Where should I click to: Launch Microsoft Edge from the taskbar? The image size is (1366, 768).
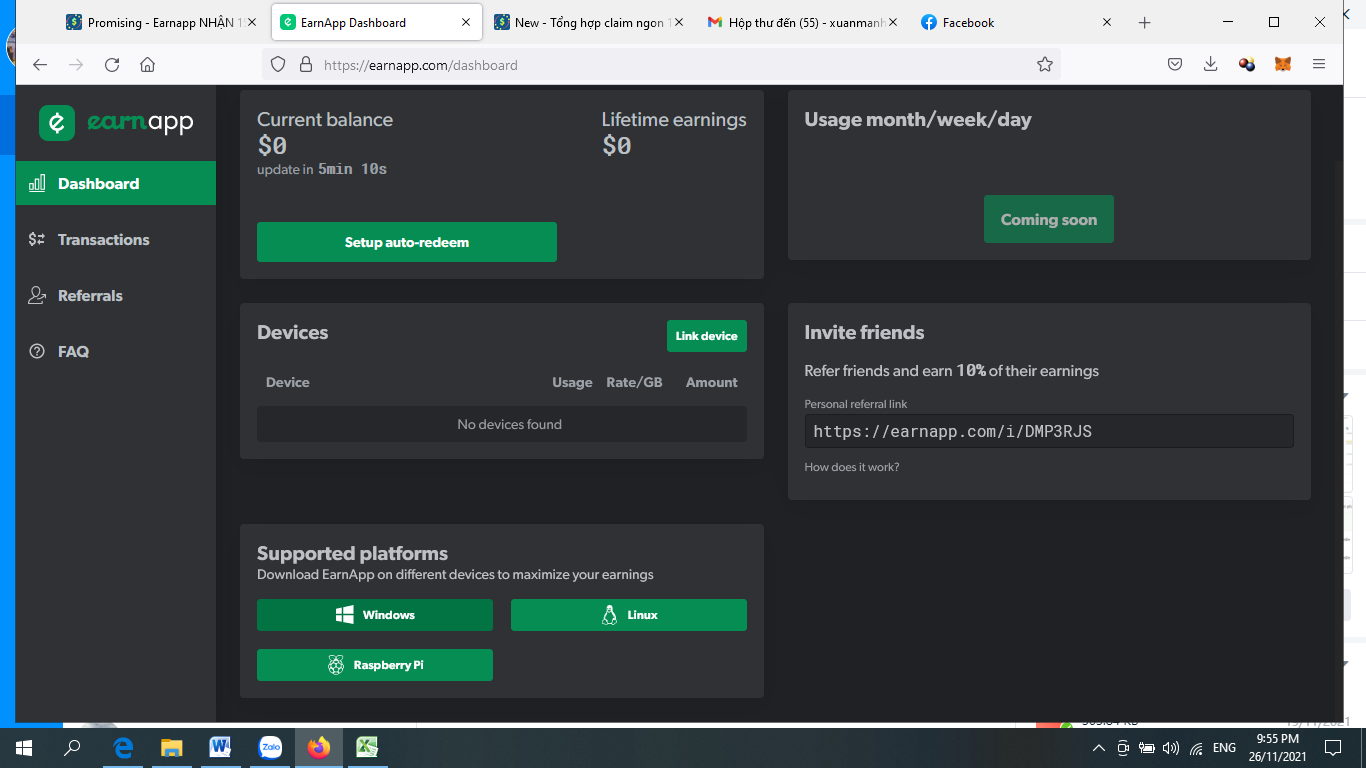(123, 748)
